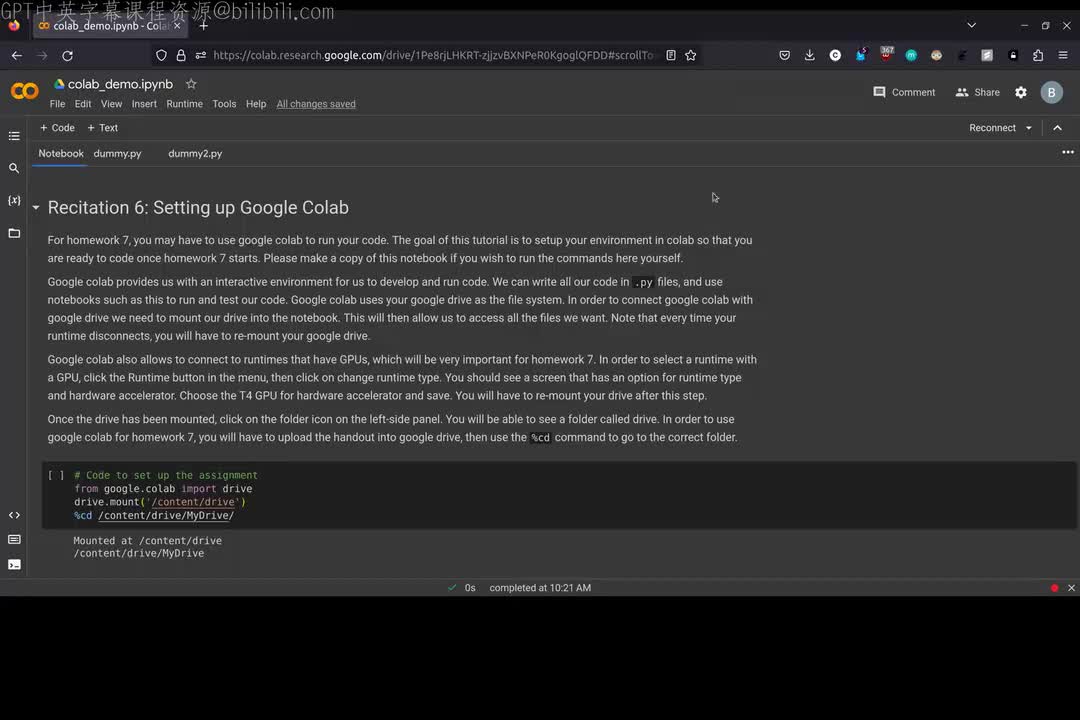This screenshot has height=720, width=1080.
Task: Switch to the Notebook tab
Action: [x=61, y=154]
